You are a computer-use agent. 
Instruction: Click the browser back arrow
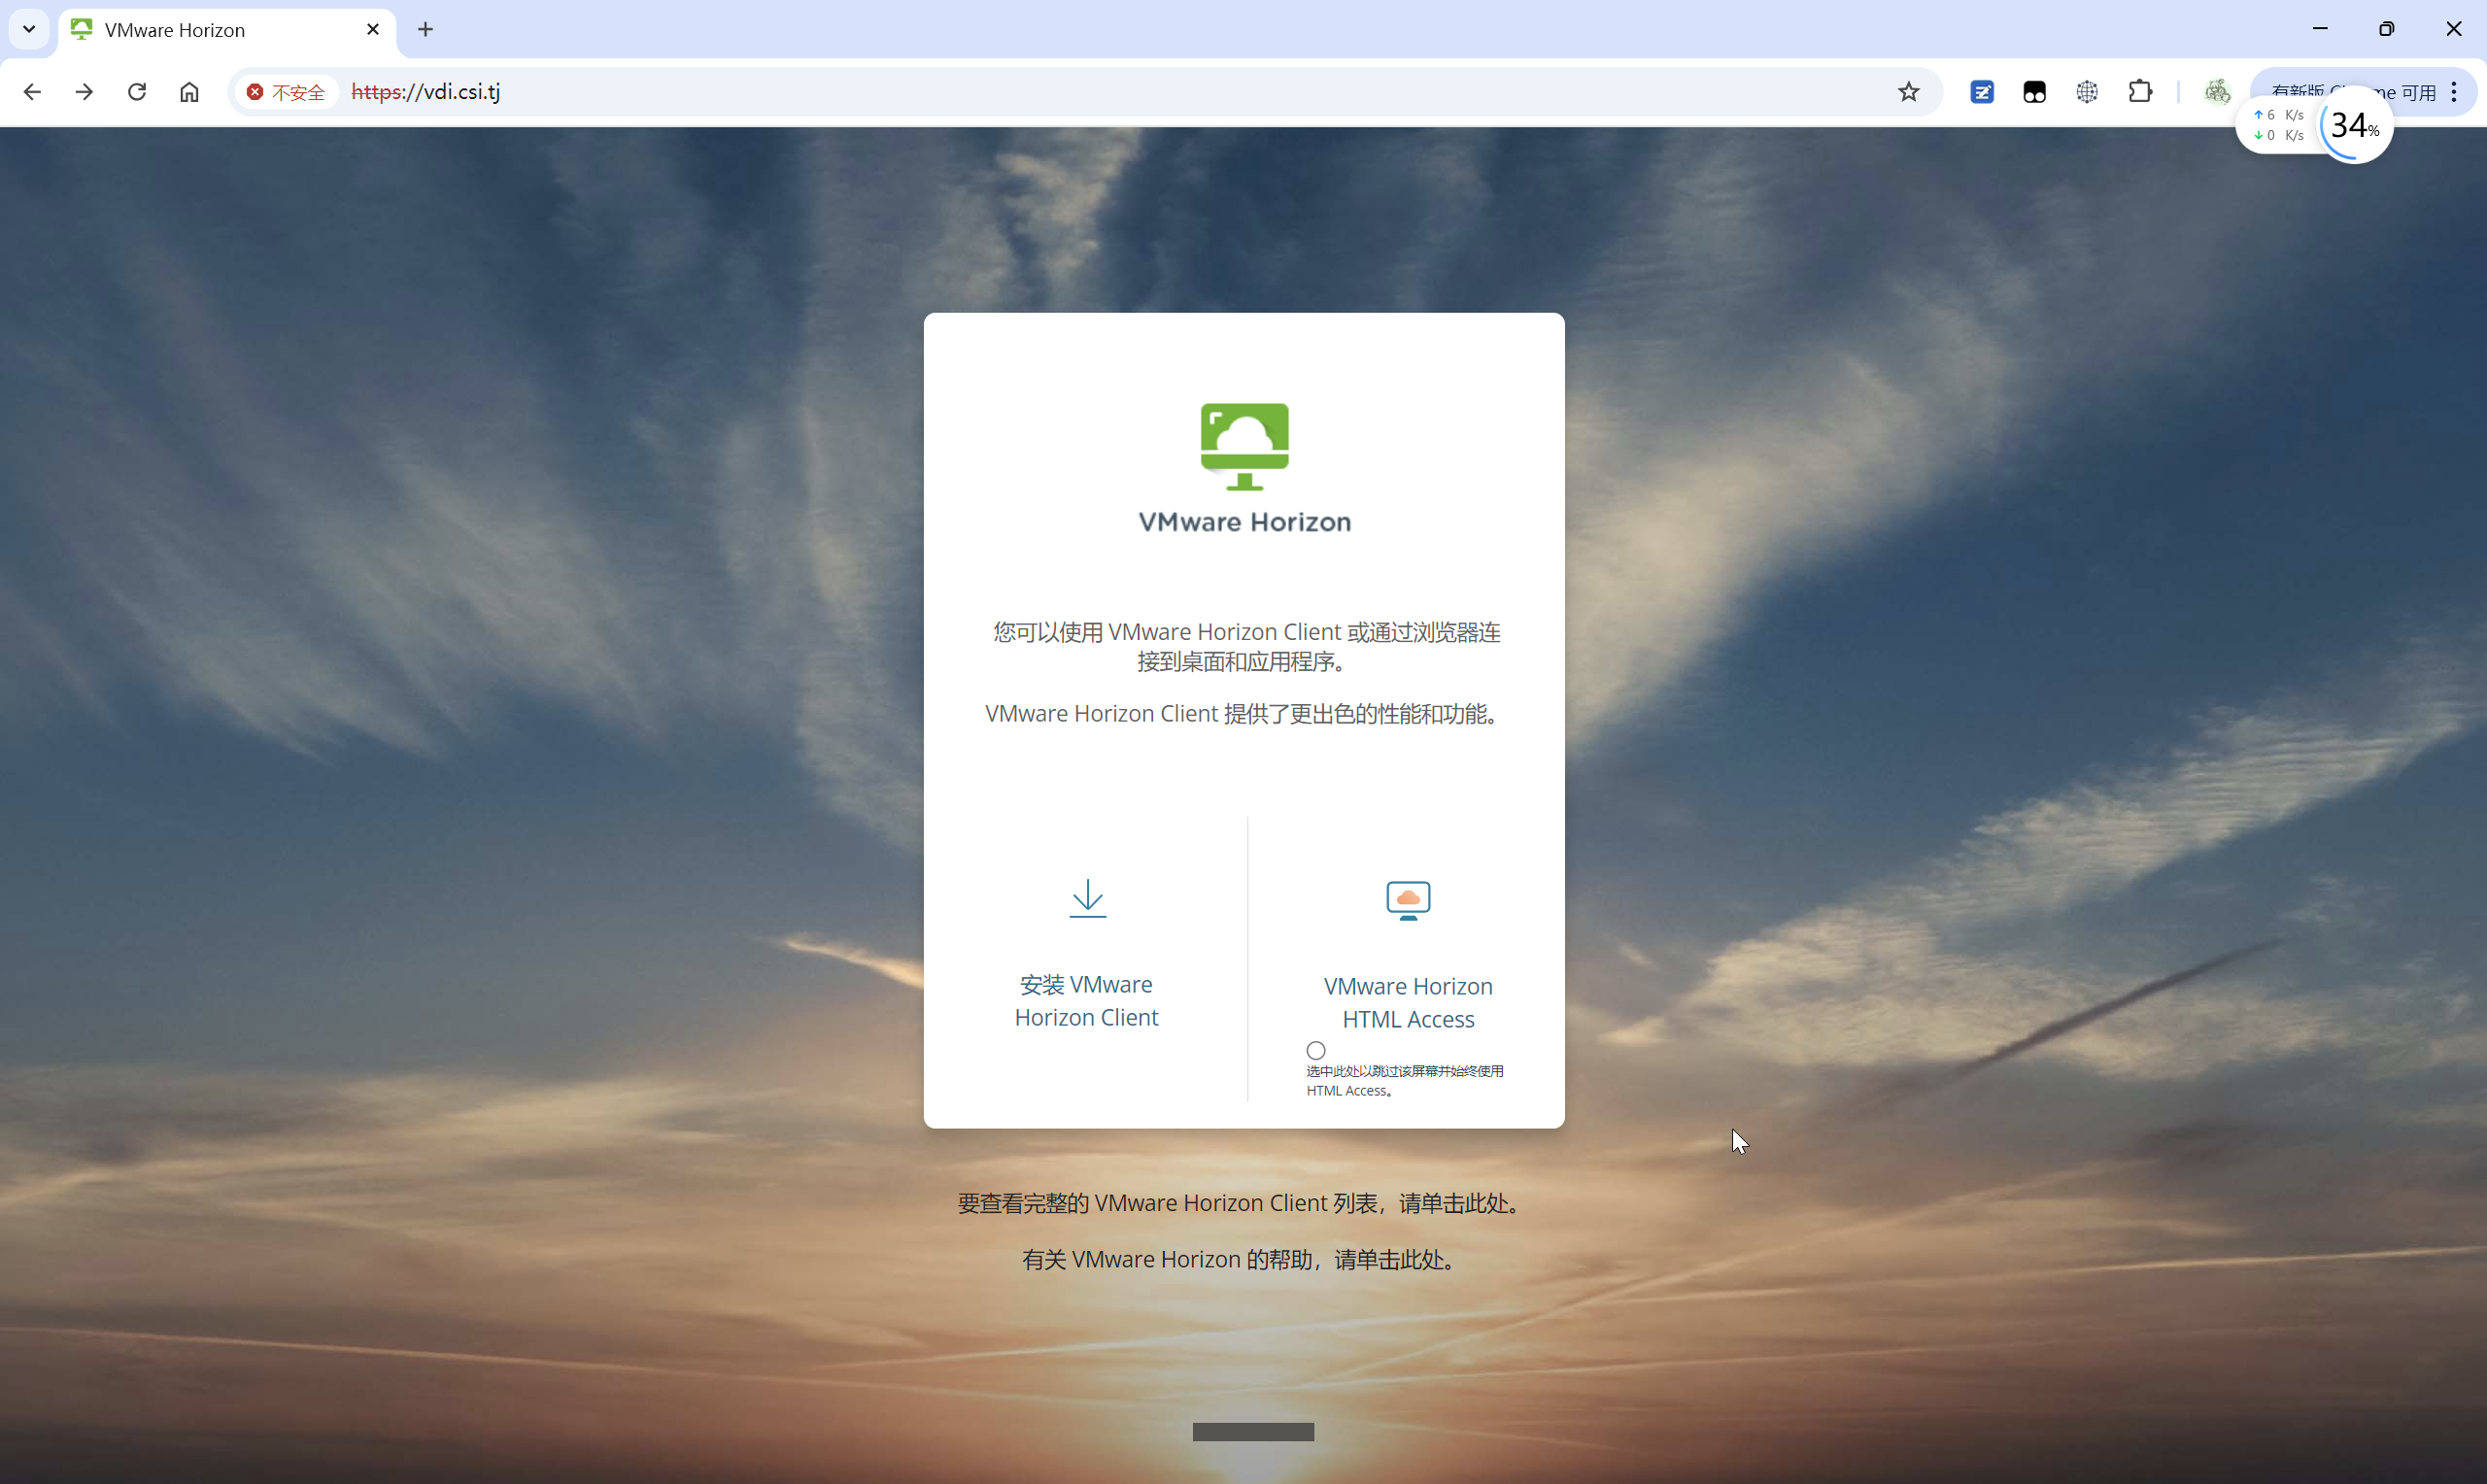coord(32,92)
